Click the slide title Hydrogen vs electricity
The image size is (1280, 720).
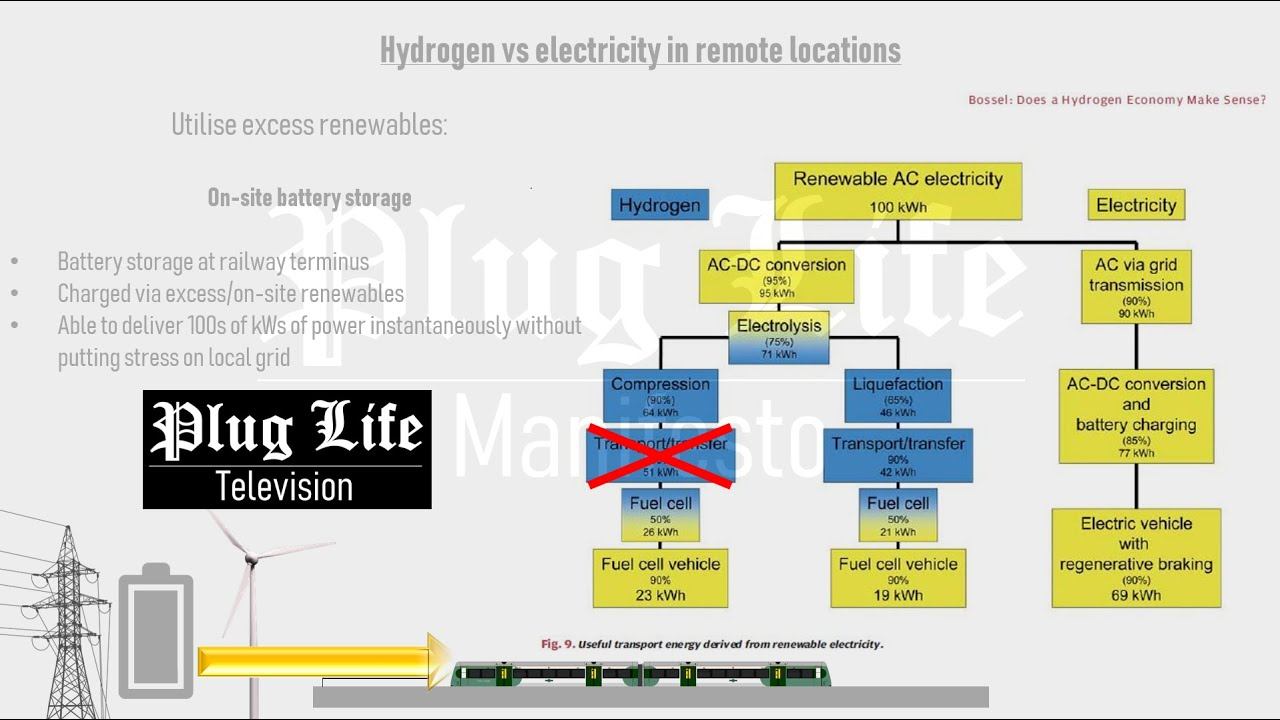(640, 49)
